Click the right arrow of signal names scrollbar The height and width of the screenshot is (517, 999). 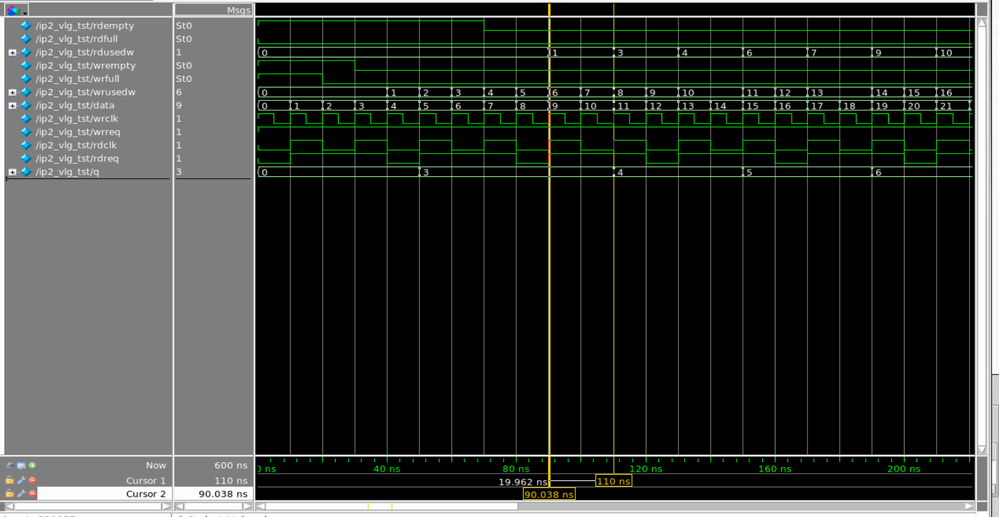167,506
